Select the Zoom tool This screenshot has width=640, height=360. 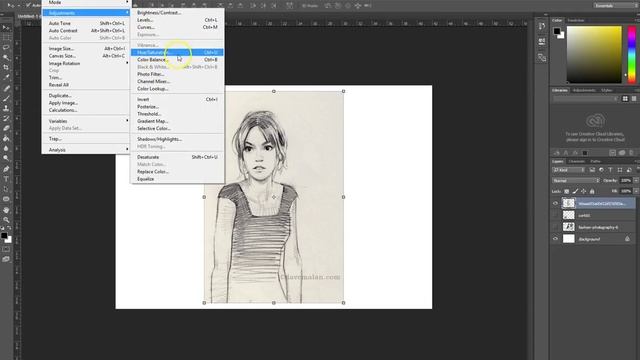6,220
